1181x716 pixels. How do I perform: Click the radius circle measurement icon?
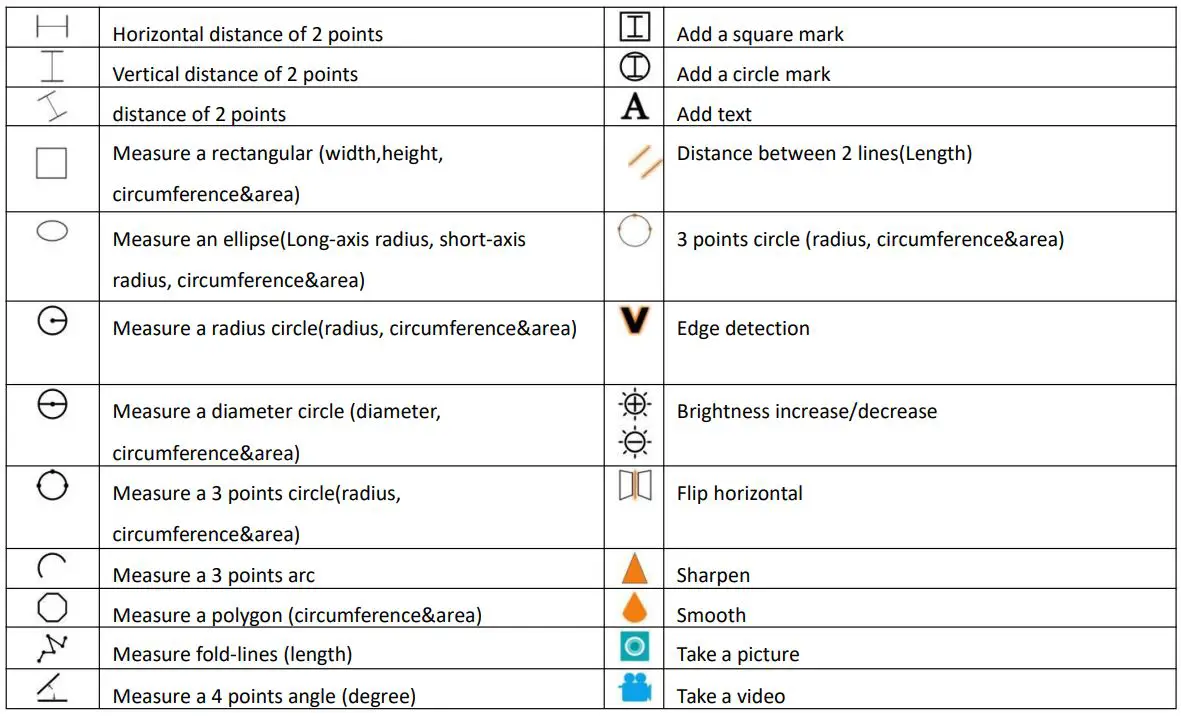[52, 321]
